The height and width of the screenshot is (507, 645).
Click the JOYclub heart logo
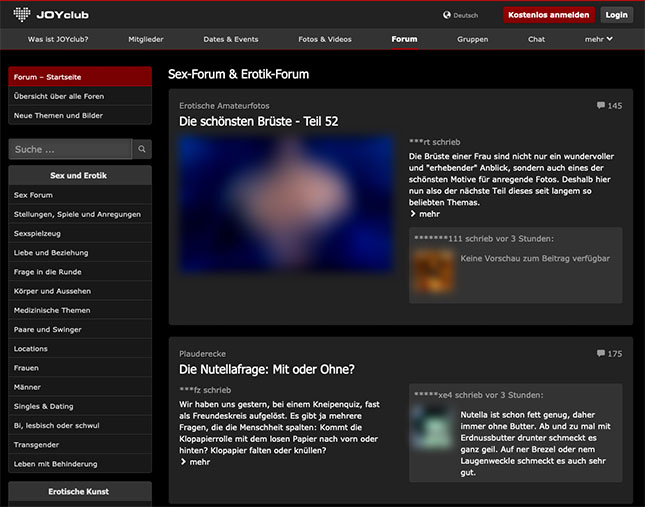[x=22, y=14]
